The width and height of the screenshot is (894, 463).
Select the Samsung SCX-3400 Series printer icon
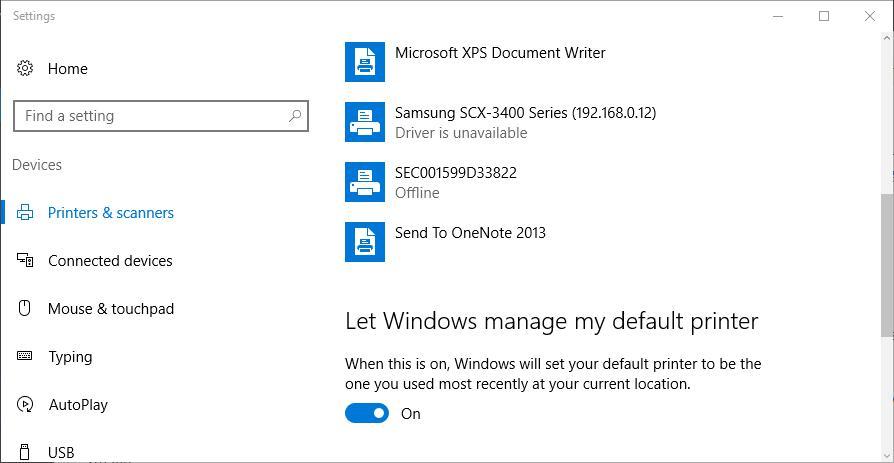(x=365, y=122)
